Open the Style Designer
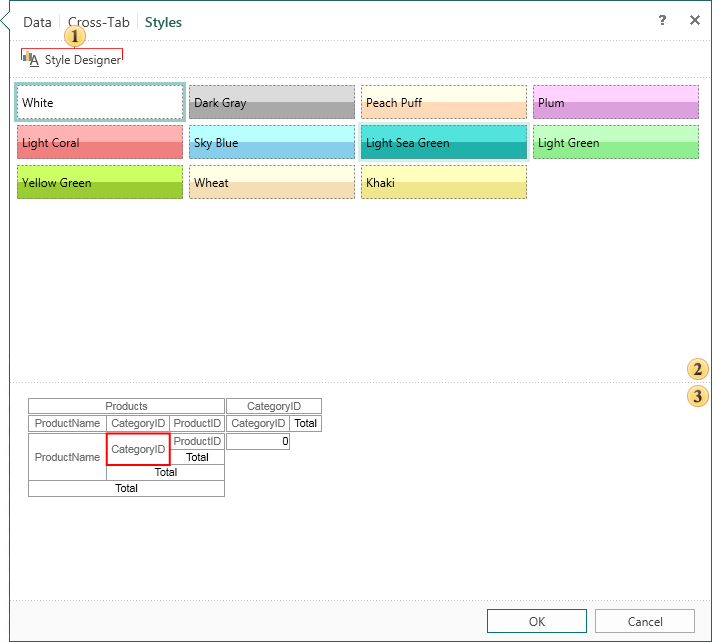This screenshot has width=712, height=642. [72, 60]
